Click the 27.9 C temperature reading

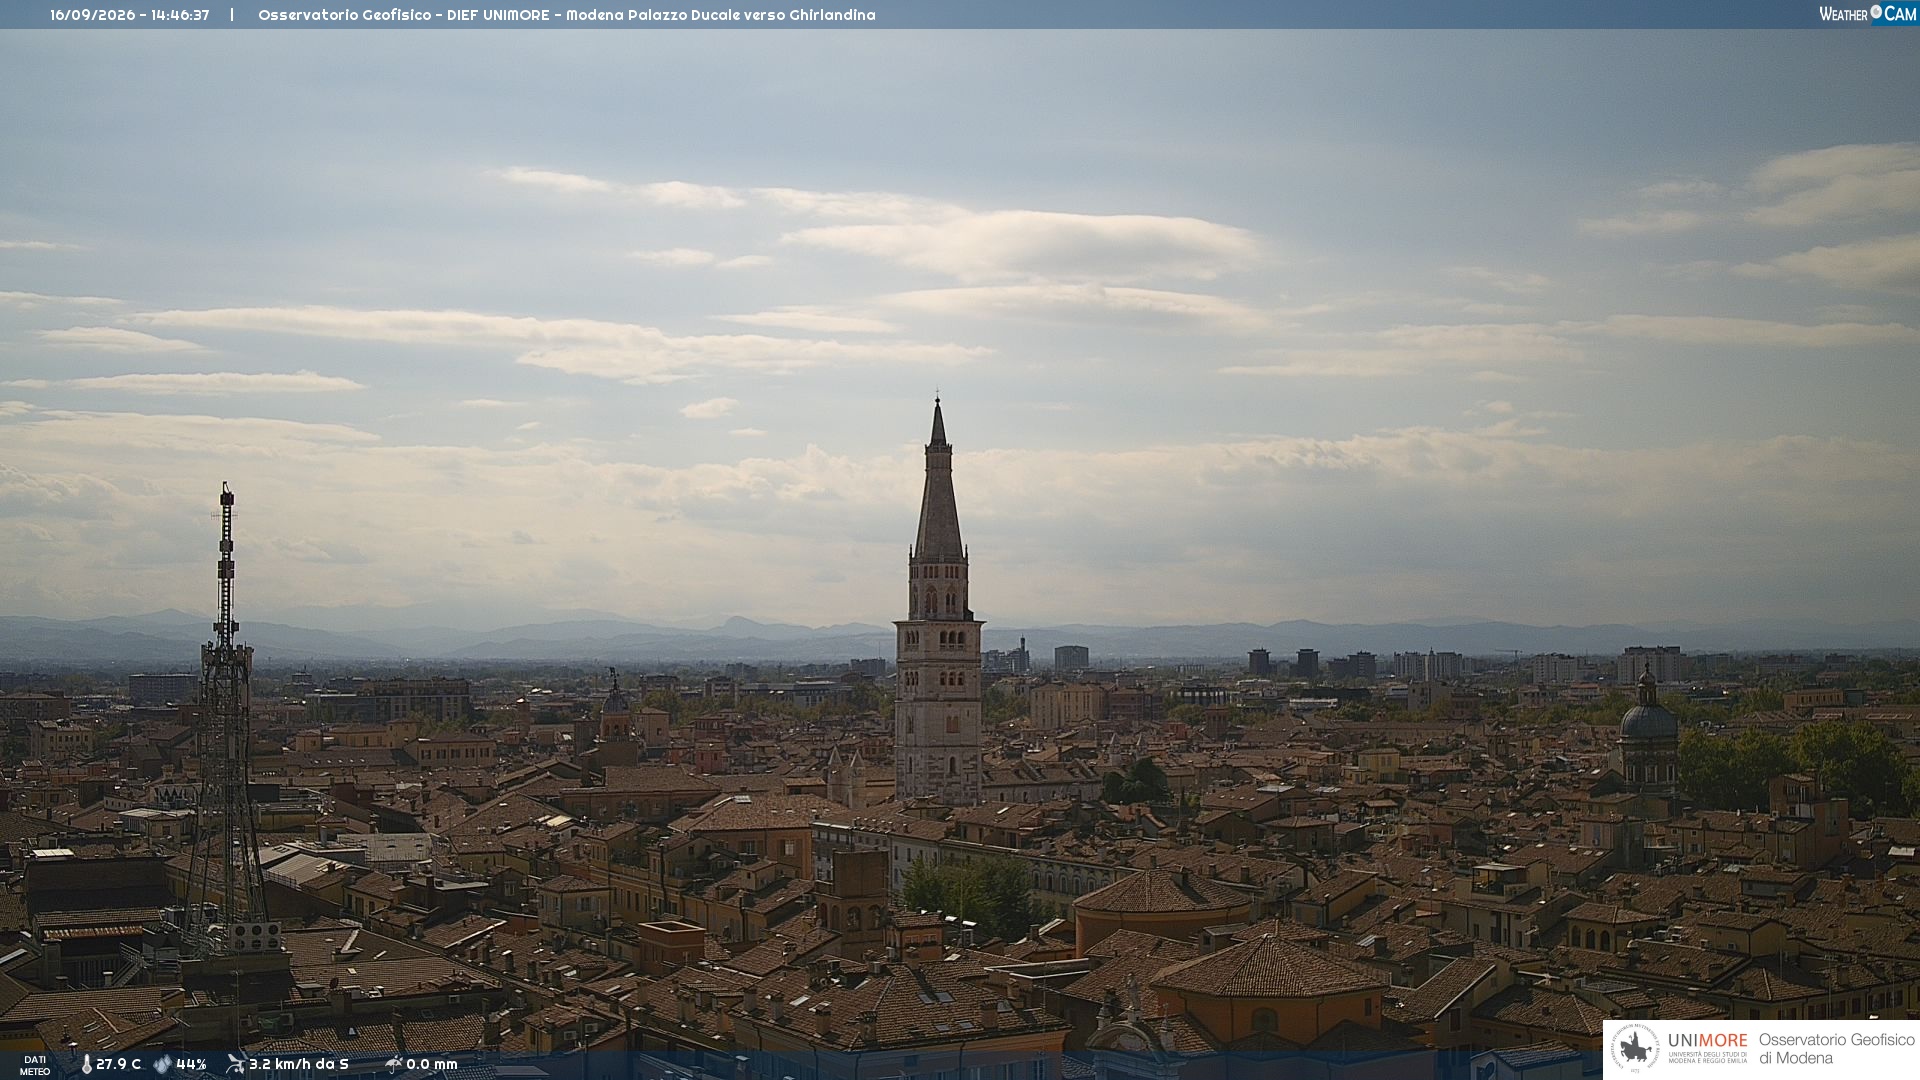(x=118, y=1064)
